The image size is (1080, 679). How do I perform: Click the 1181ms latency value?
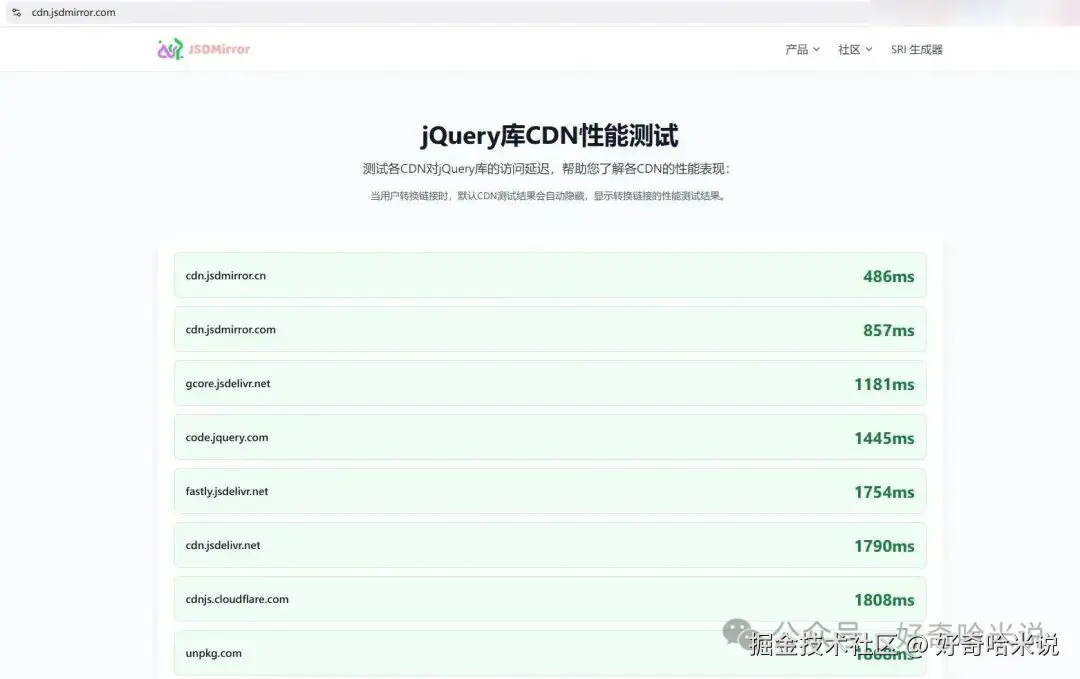pyautogui.click(x=884, y=384)
